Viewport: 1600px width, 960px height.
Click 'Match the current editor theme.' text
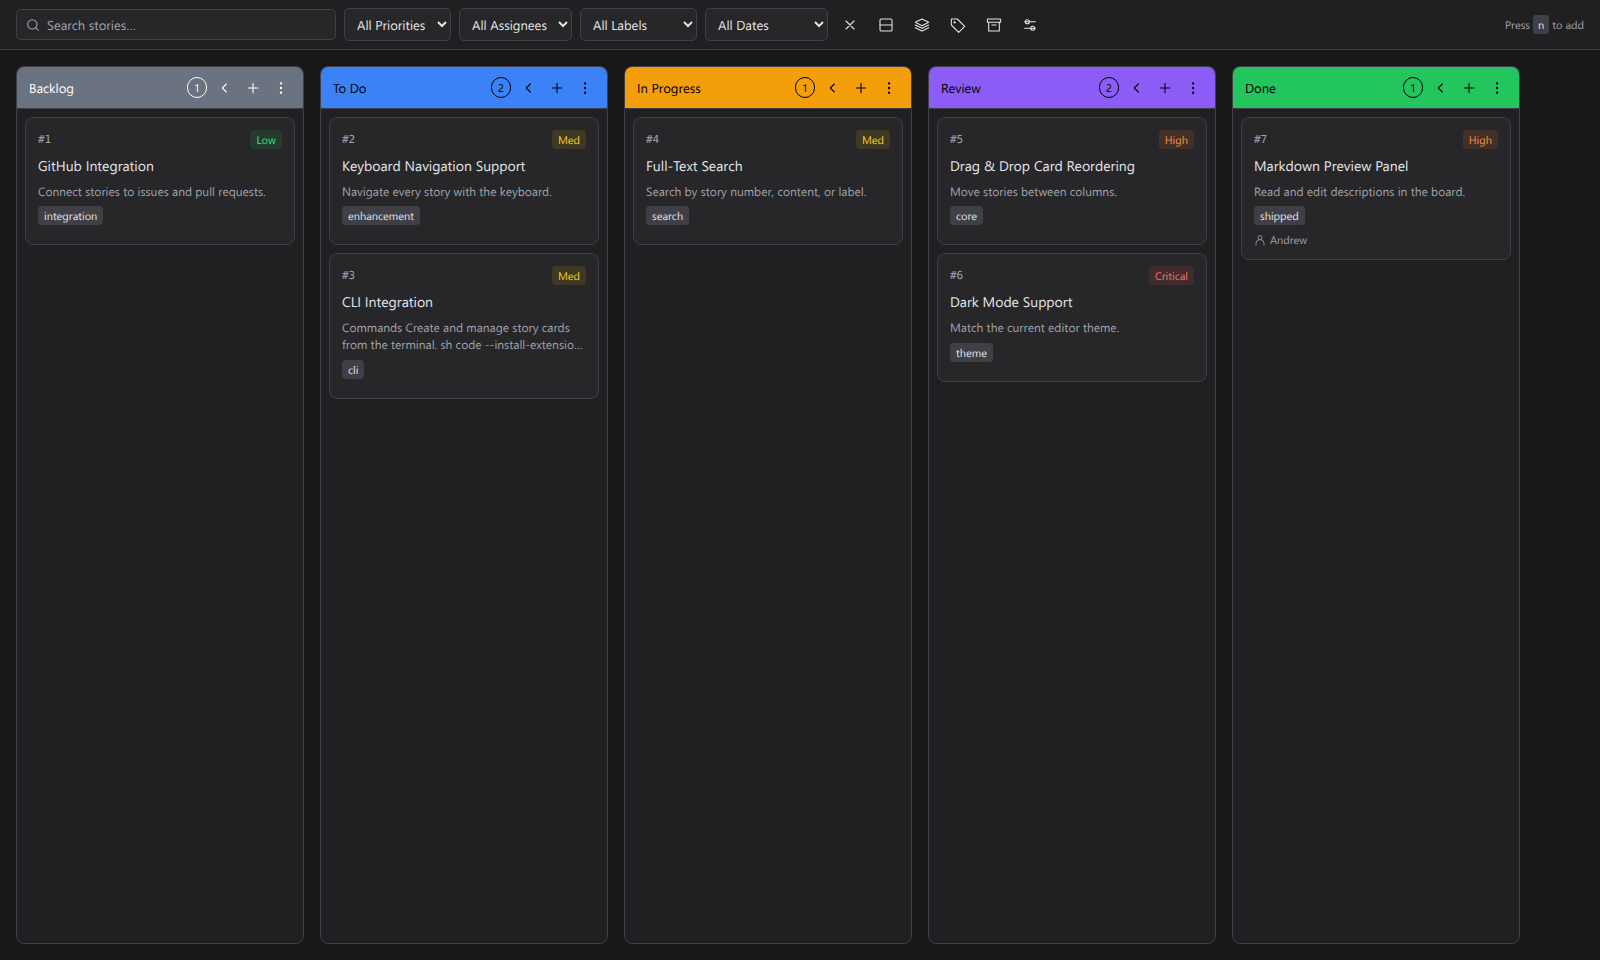(x=1034, y=328)
